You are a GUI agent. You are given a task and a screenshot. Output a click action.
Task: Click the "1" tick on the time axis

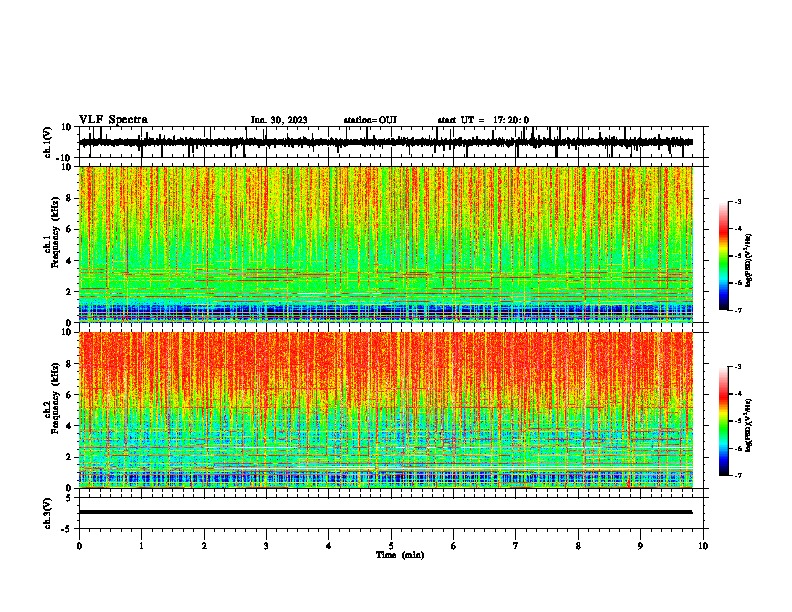coord(142,546)
